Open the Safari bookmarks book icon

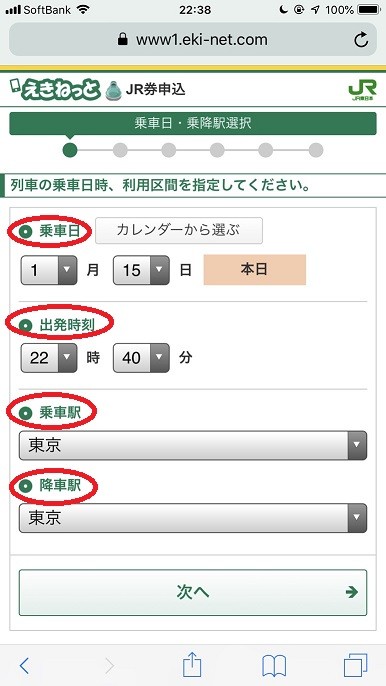click(x=274, y=665)
